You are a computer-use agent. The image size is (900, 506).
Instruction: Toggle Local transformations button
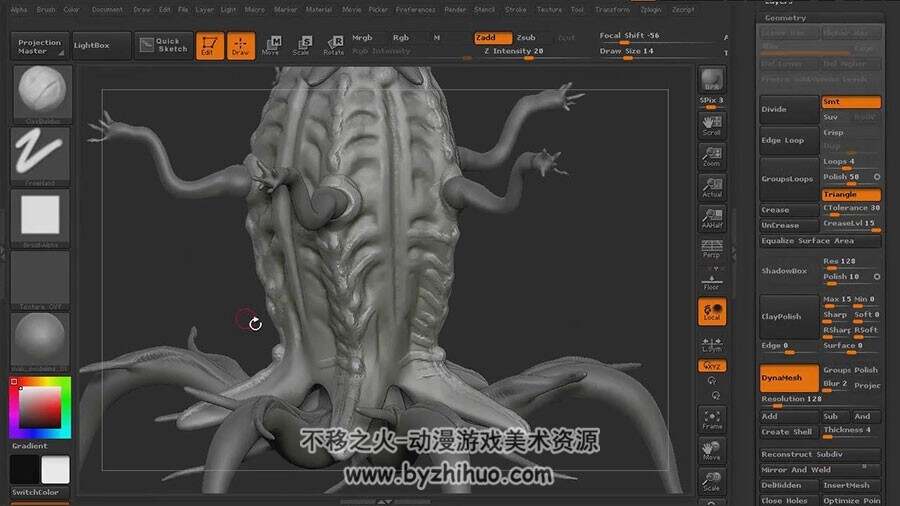(x=712, y=312)
